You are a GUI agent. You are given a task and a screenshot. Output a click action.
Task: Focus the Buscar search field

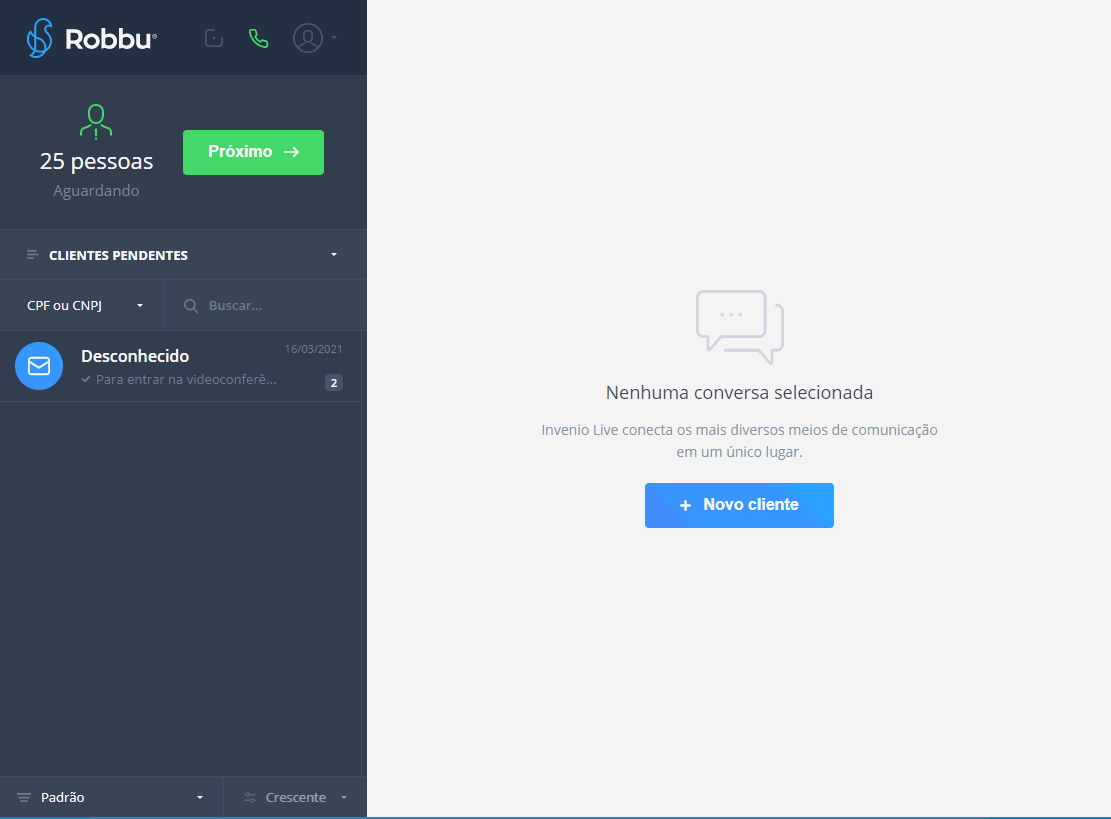tap(270, 305)
